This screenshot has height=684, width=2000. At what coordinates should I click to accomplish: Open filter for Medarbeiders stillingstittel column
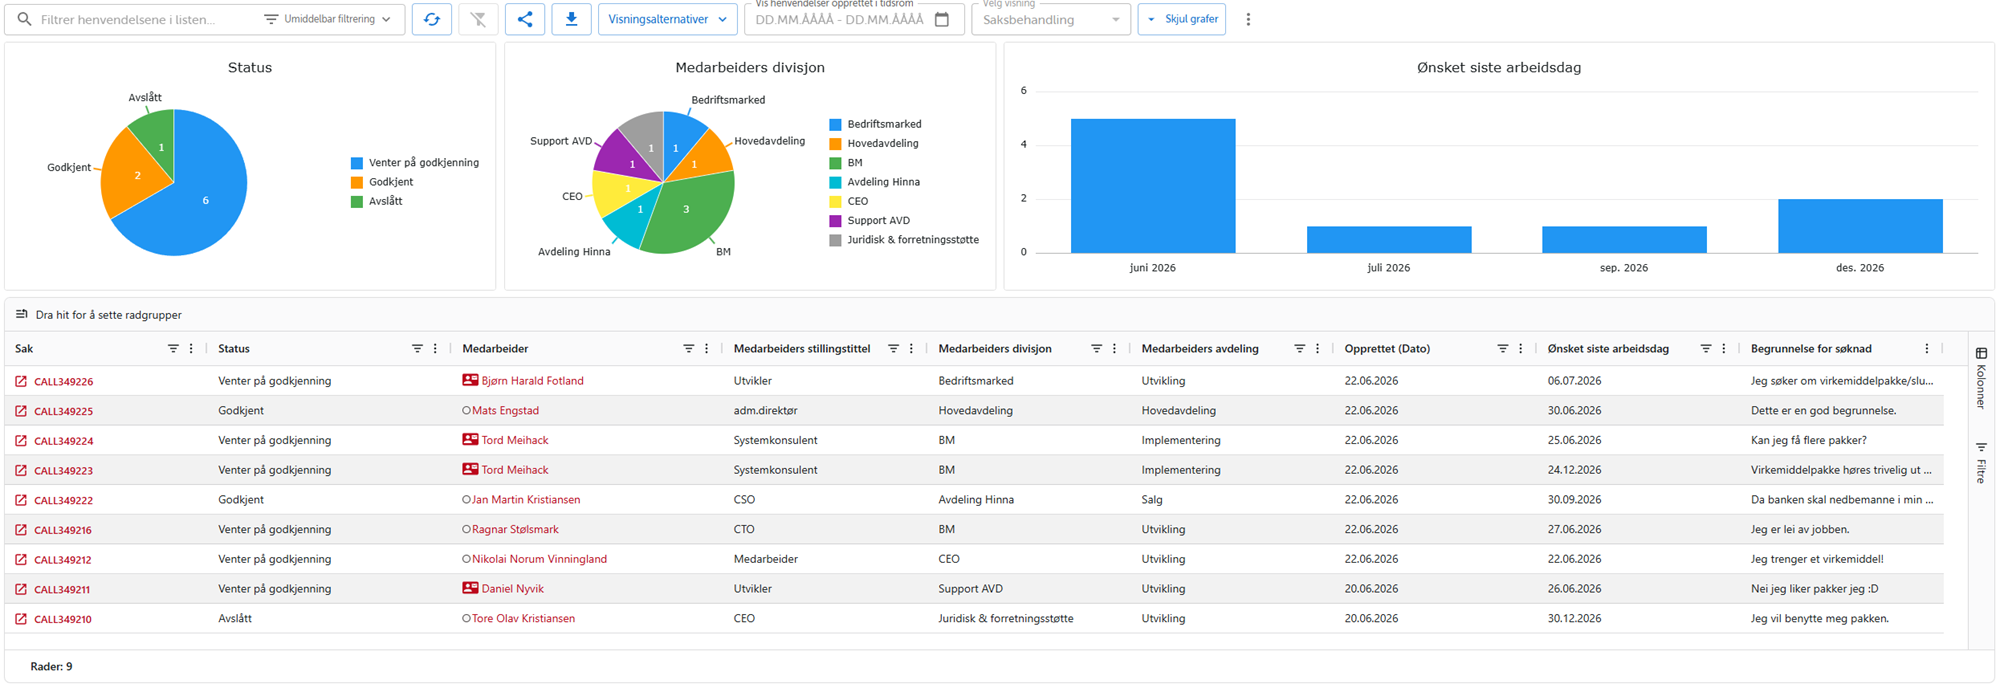(x=893, y=349)
